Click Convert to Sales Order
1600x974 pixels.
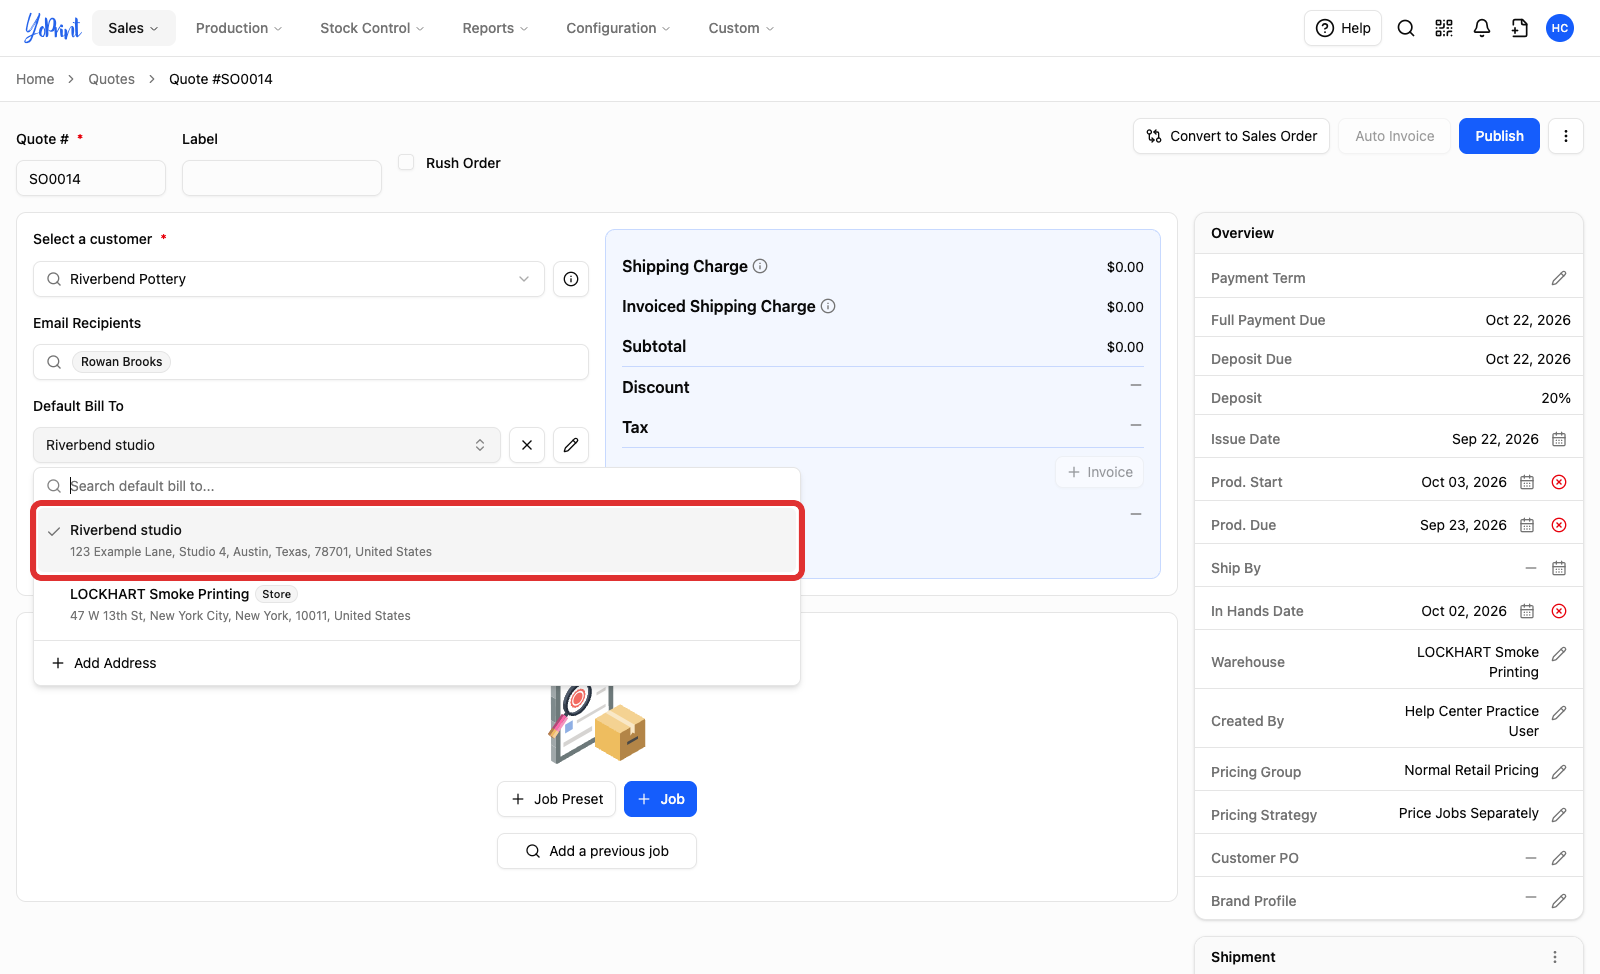click(x=1231, y=136)
